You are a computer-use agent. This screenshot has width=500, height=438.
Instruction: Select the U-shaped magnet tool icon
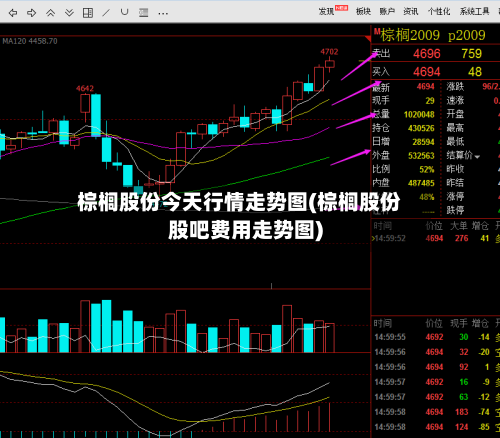point(125,12)
